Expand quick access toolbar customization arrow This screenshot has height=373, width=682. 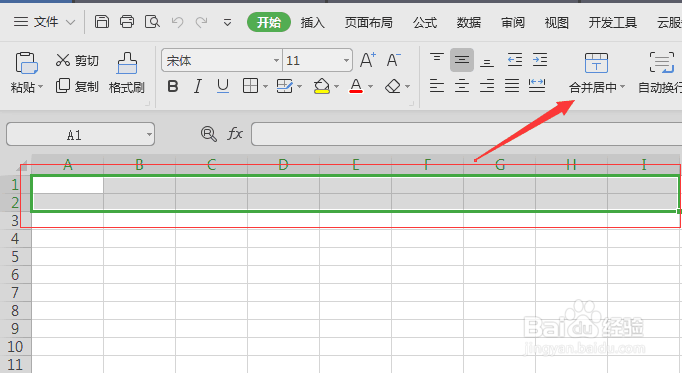coord(227,22)
